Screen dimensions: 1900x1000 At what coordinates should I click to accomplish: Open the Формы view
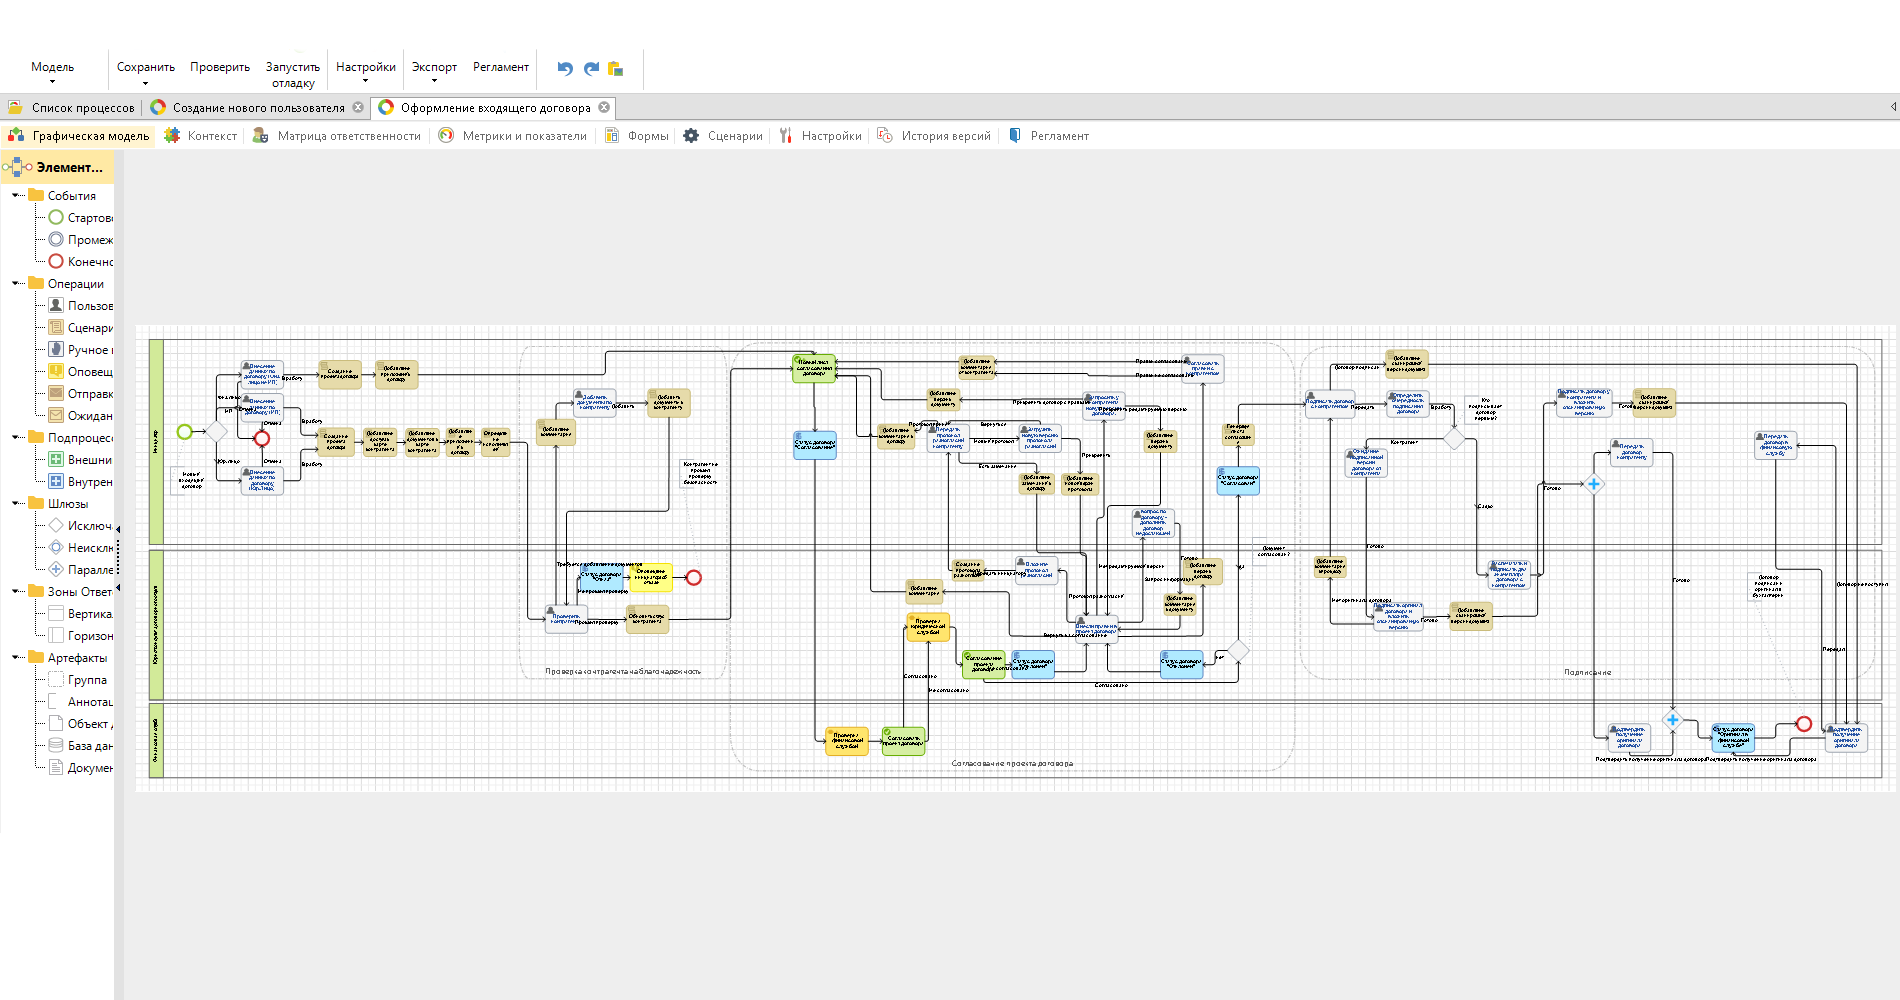pyautogui.click(x=637, y=135)
